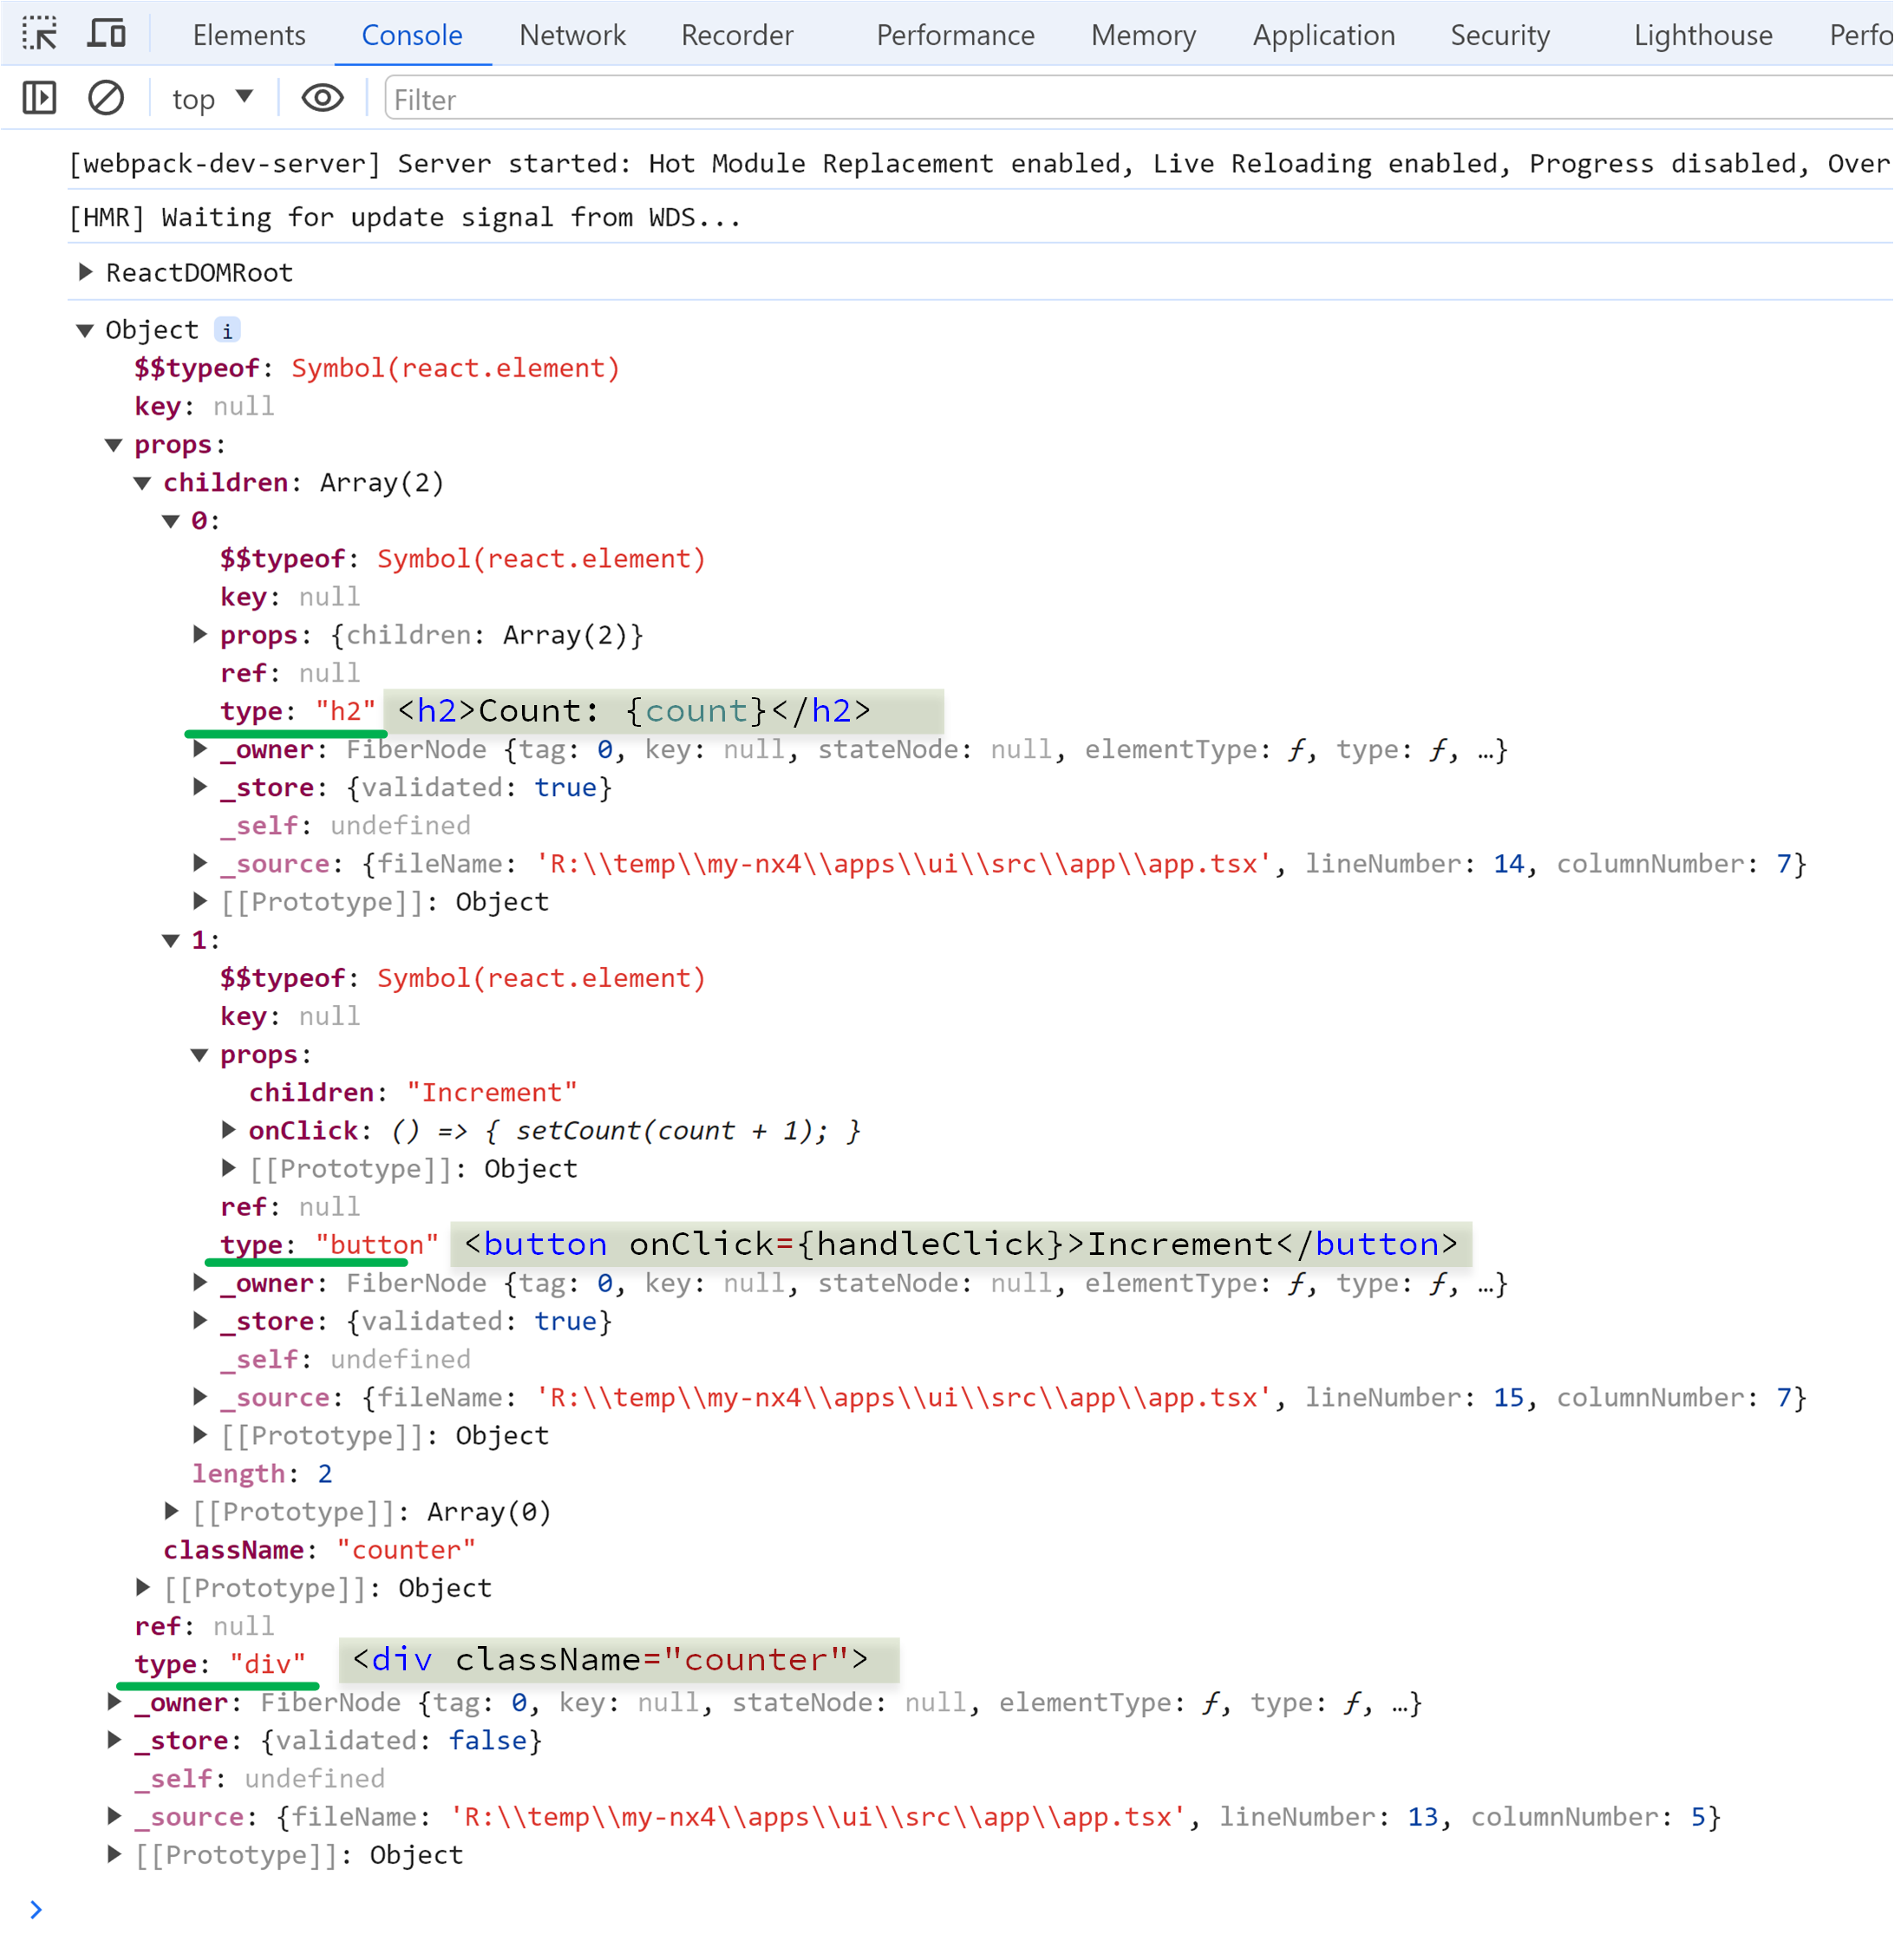Open the Security tab

coord(1500,35)
